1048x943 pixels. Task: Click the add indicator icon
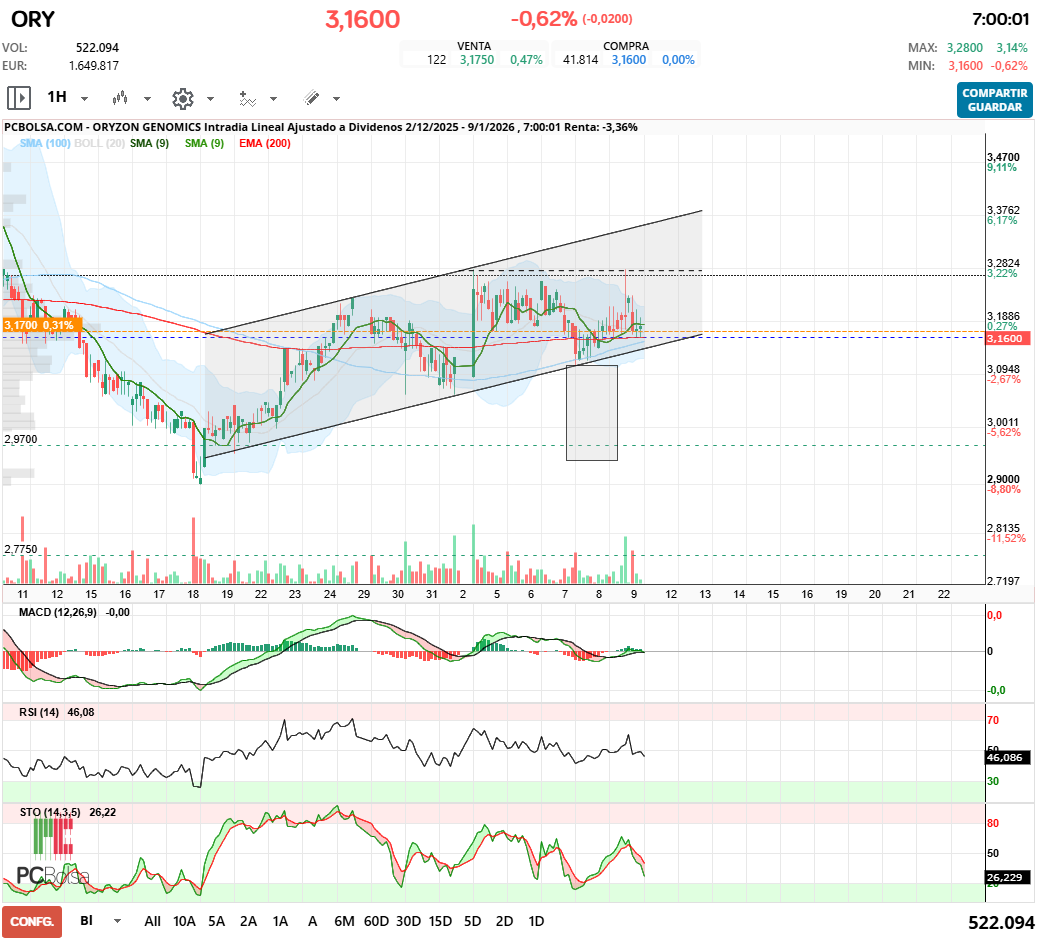point(249,98)
